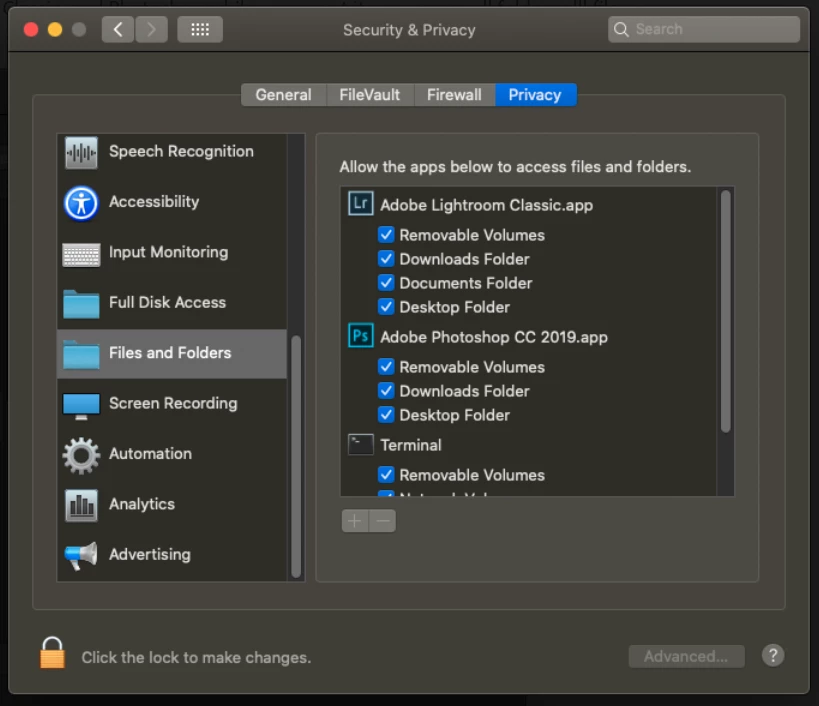Select Speech Recognition in the sidebar
The width and height of the screenshot is (819, 706).
[x=172, y=152]
